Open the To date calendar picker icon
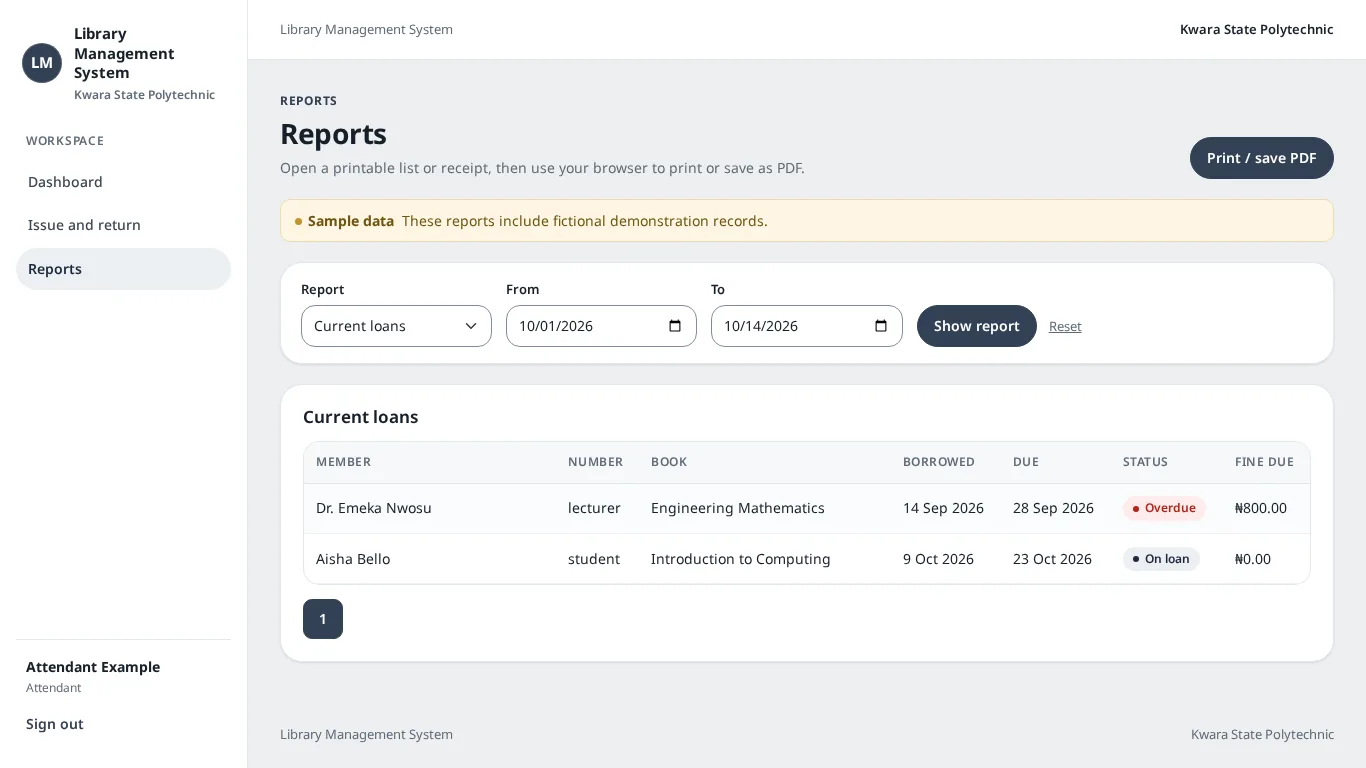The height and width of the screenshot is (768, 1366). pyautogui.click(x=881, y=326)
